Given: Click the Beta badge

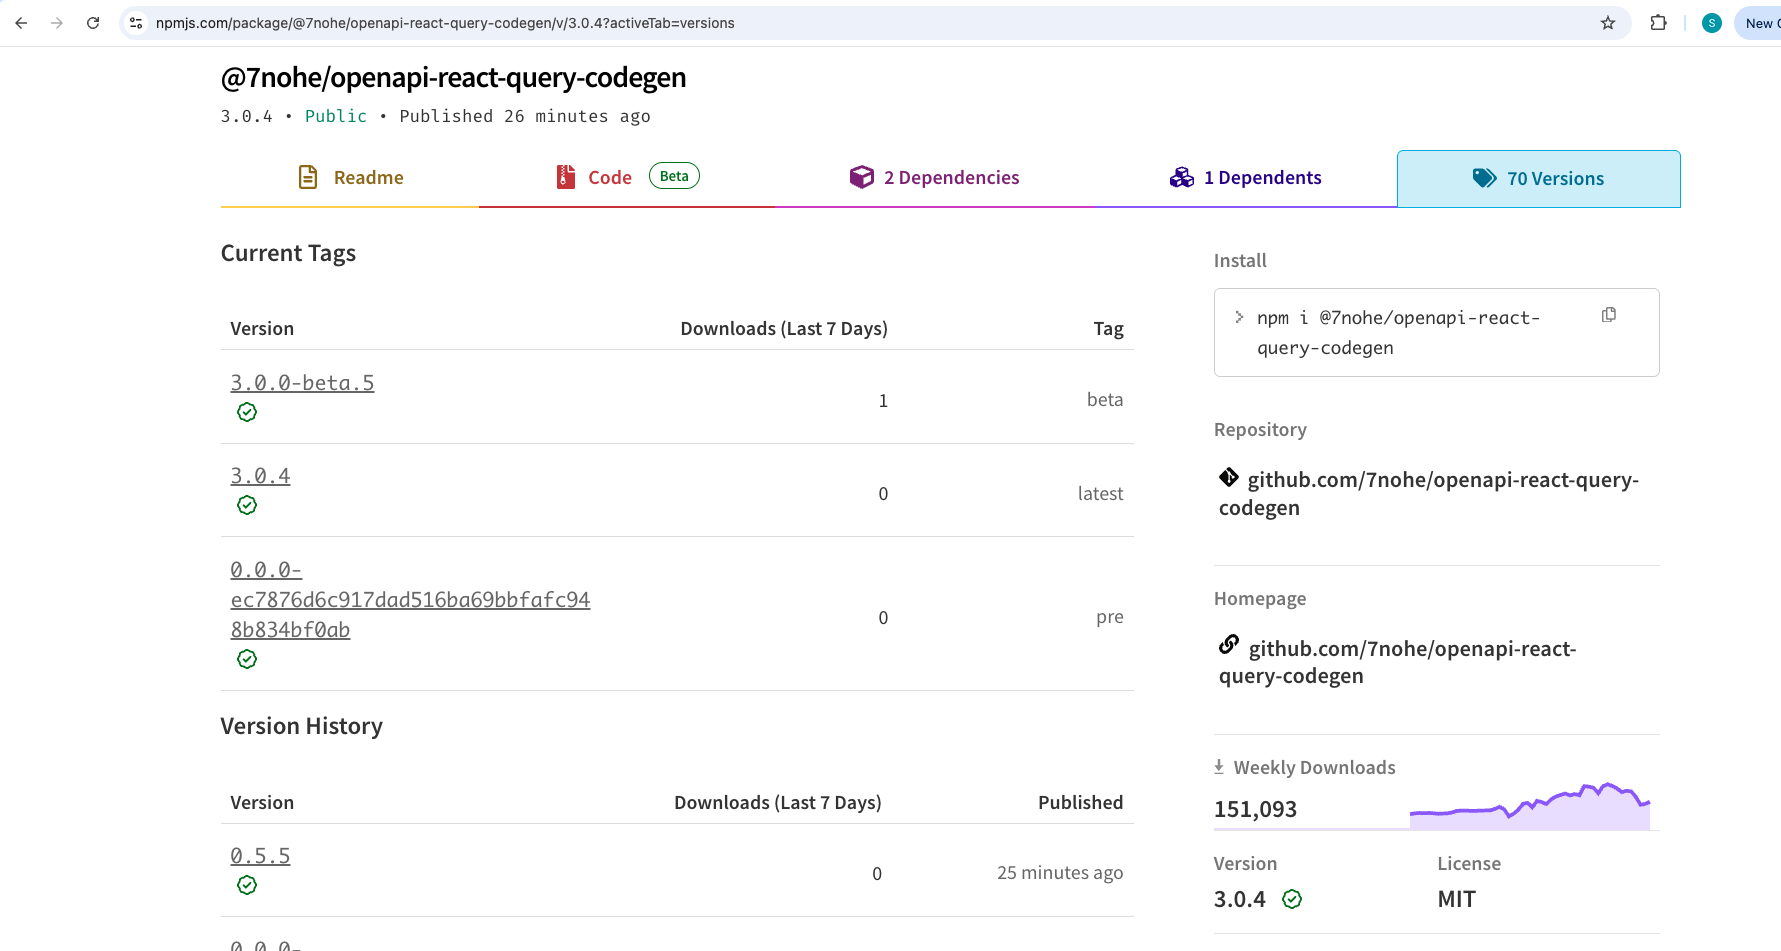Looking at the screenshot, I should [674, 176].
